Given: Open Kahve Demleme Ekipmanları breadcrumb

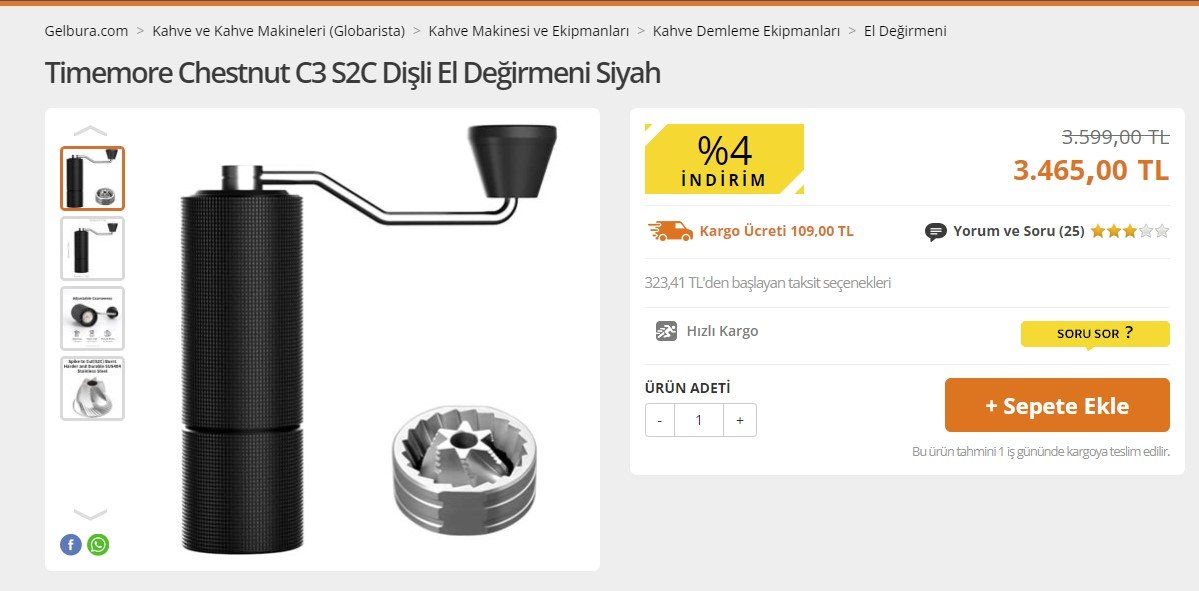Looking at the screenshot, I should coord(746,31).
